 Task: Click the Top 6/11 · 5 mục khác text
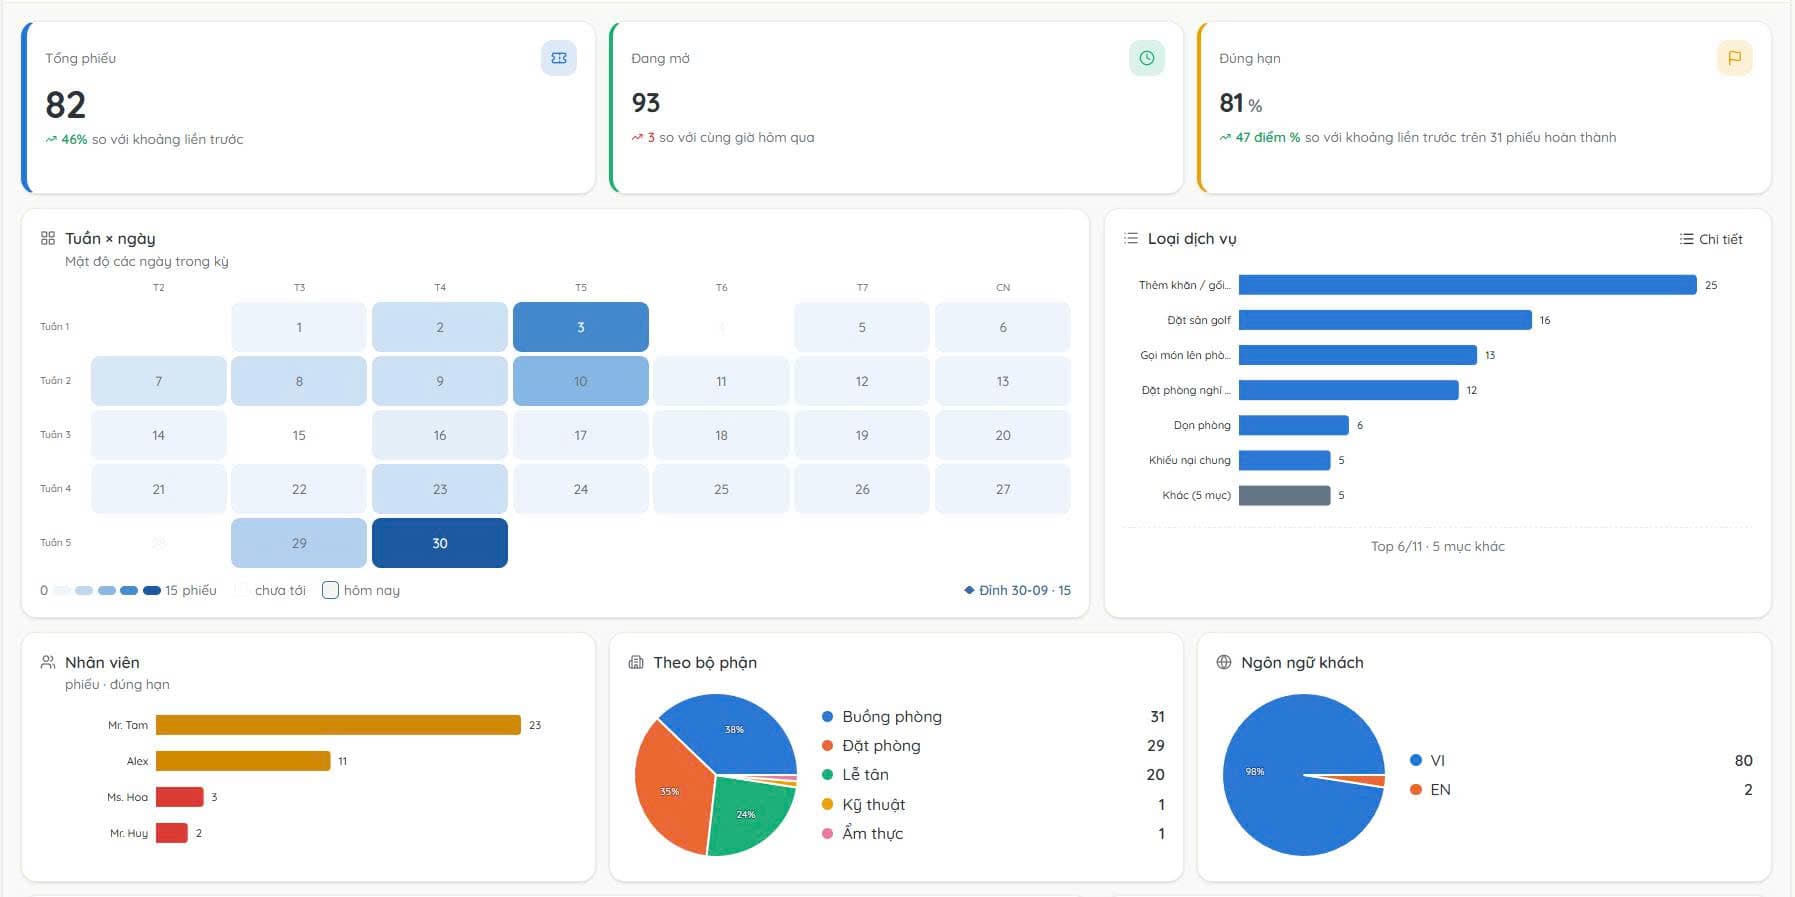tap(1437, 546)
